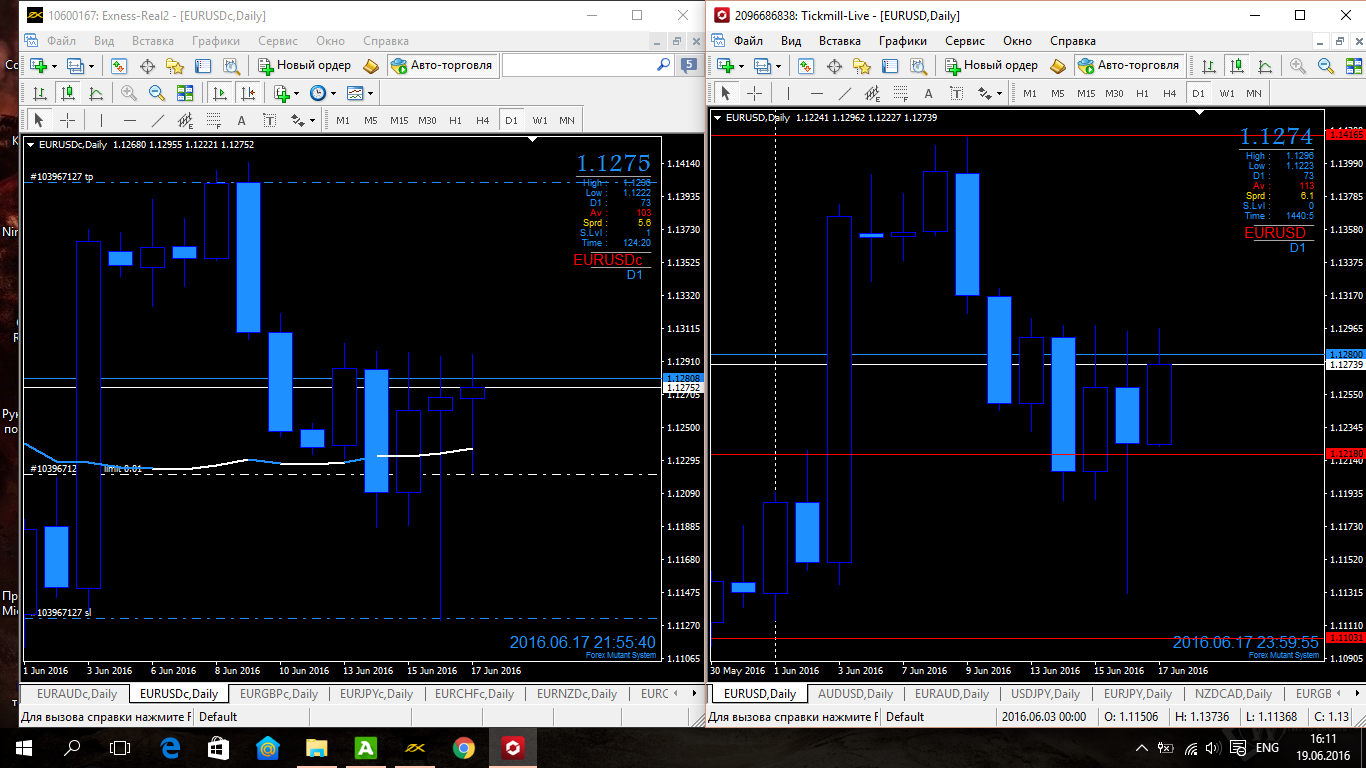
Task: Select horizontal line tool in Exness window
Action: (x=129, y=120)
